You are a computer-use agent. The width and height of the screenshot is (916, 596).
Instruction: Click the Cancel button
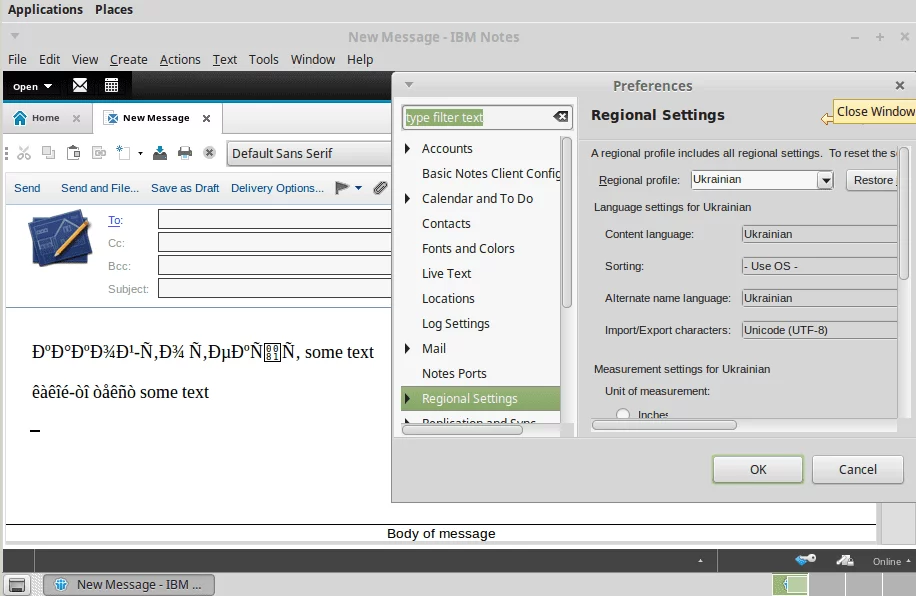[857, 469]
